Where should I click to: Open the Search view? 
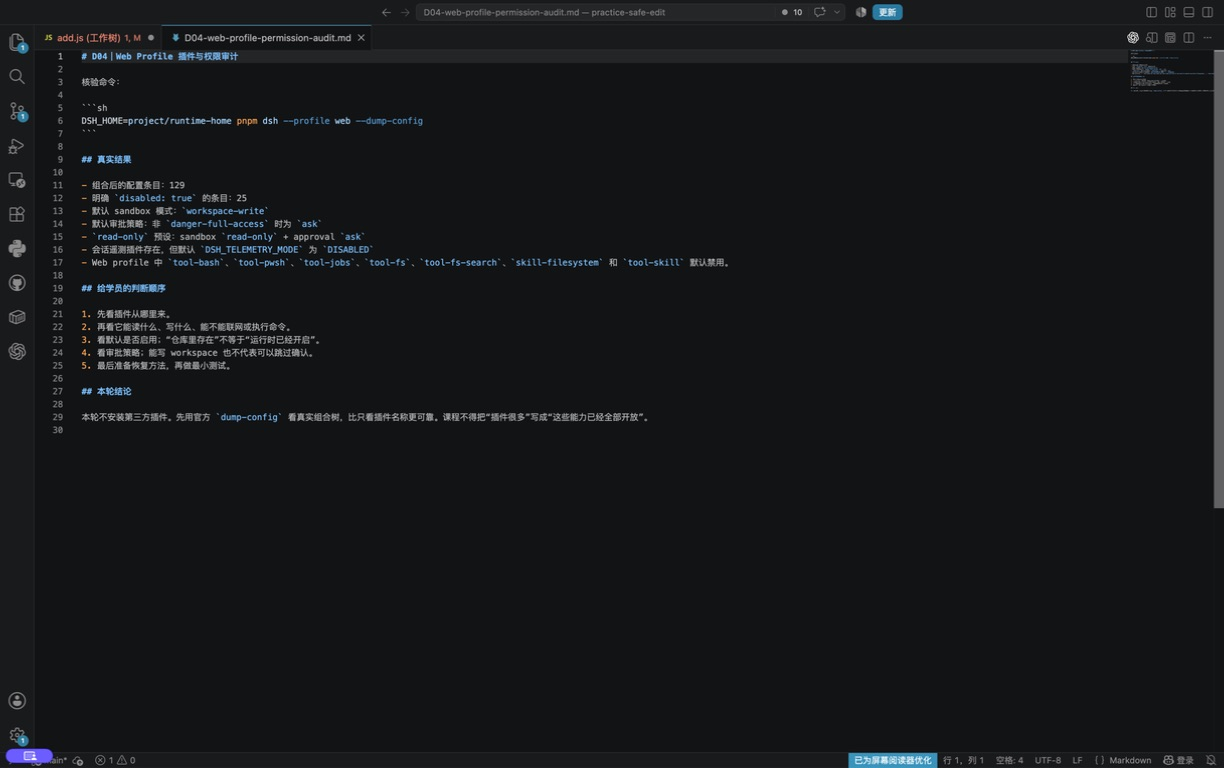click(x=17, y=76)
